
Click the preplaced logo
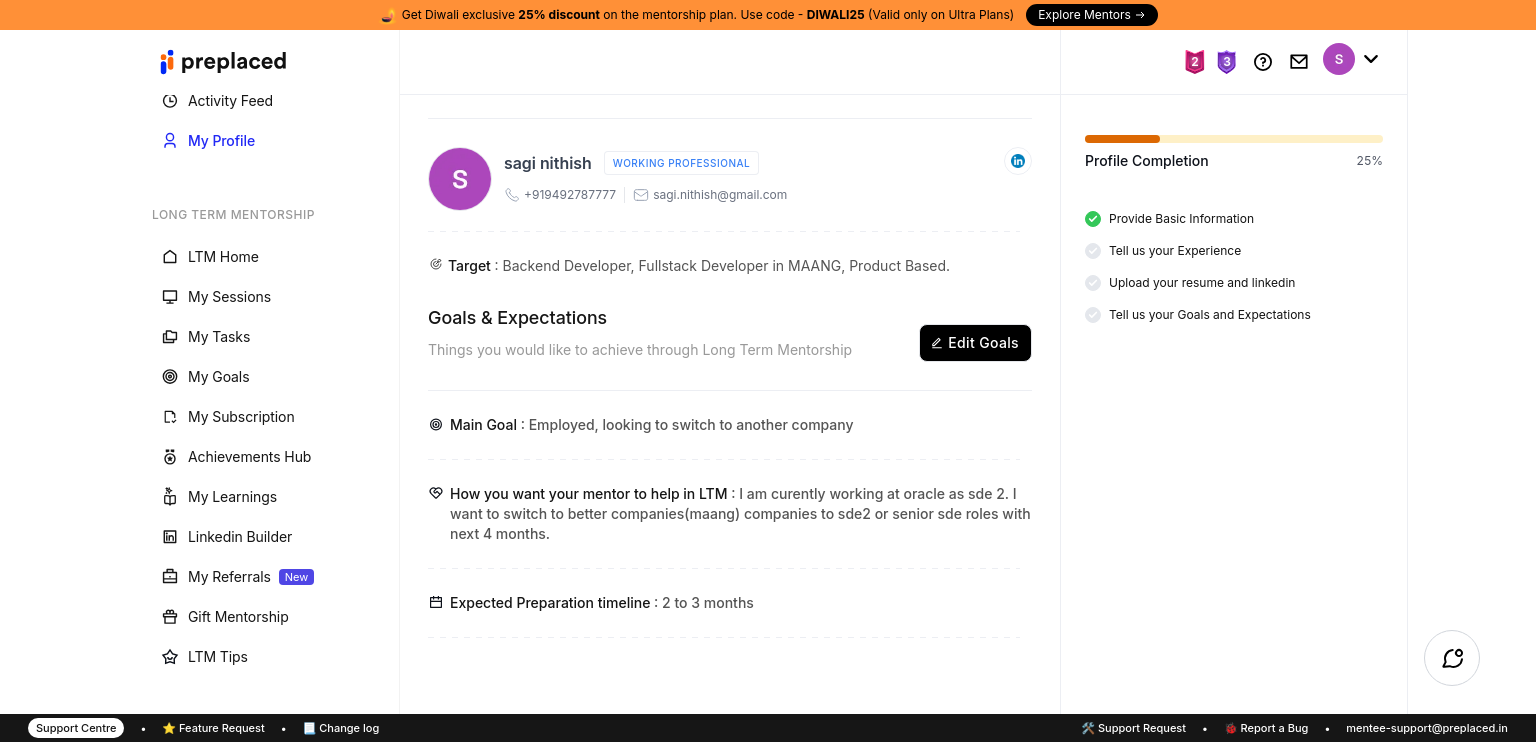(223, 62)
